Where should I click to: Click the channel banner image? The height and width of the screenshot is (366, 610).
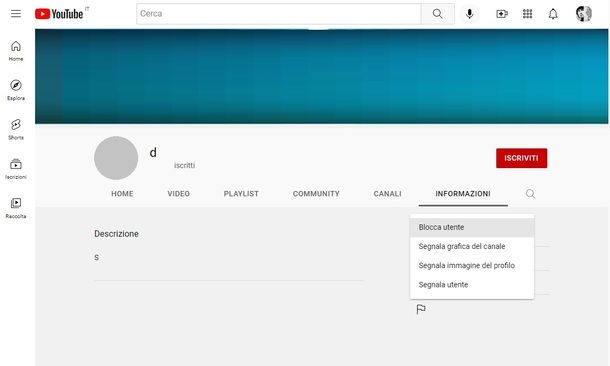coord(321,76)
